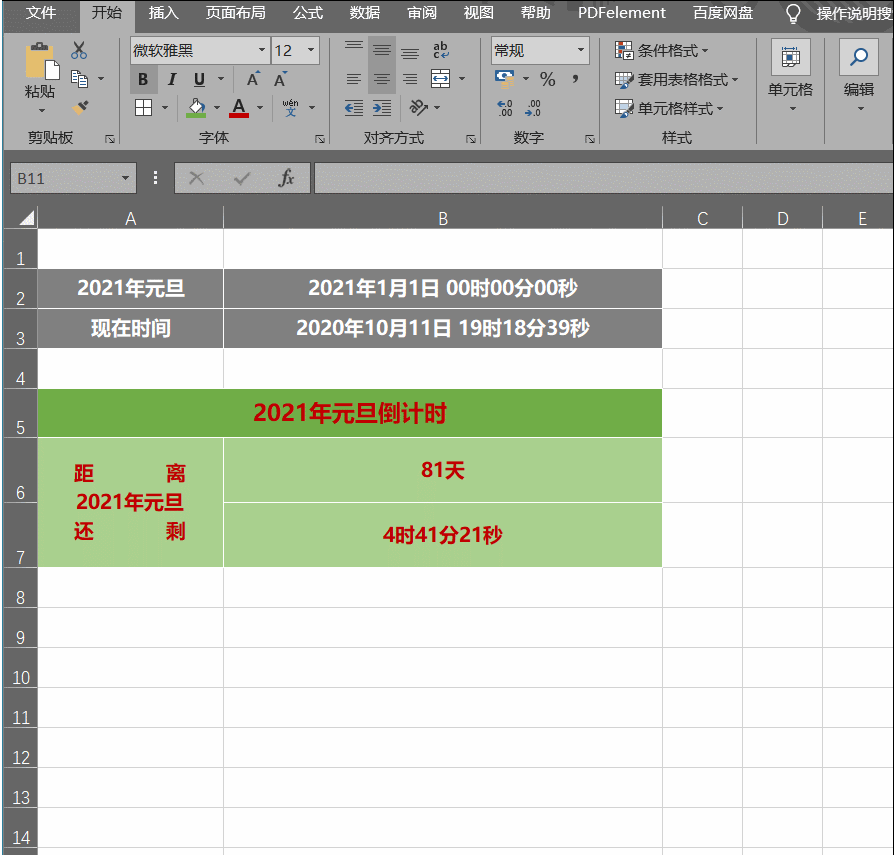Apply comma style separator
Image resolution: width=894 pixels, height=855 pixels.
tap(576, 79)
